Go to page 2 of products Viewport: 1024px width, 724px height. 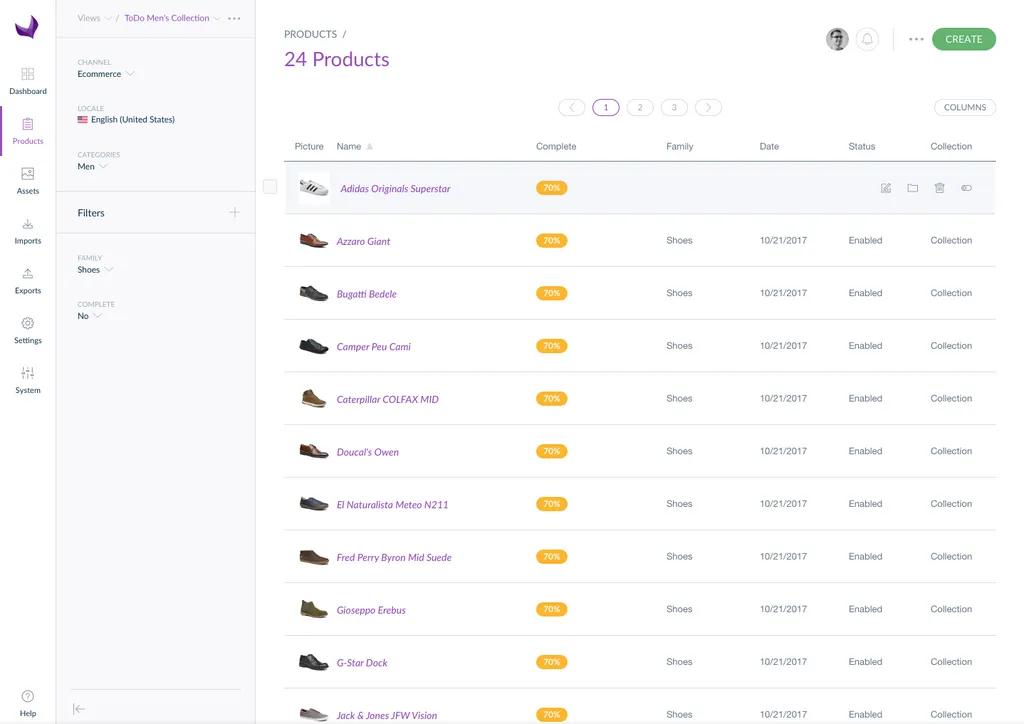[640, 107]
